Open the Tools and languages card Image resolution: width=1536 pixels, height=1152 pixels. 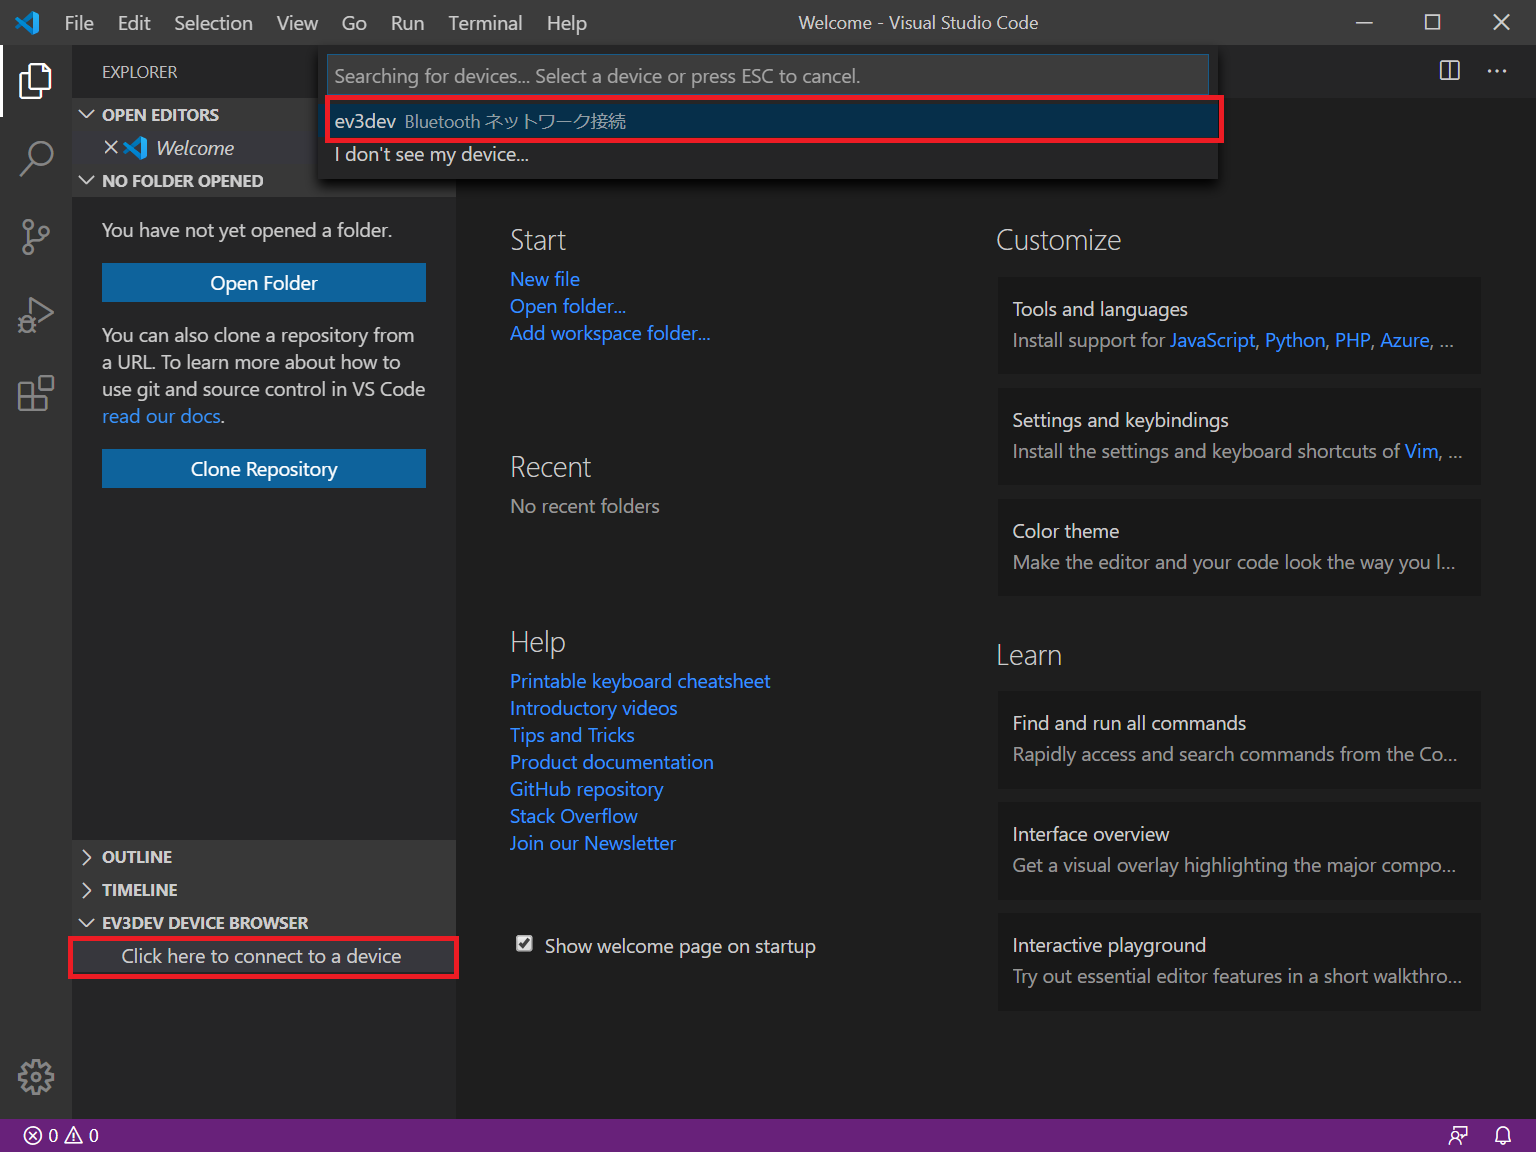(x=1239, y=325)
